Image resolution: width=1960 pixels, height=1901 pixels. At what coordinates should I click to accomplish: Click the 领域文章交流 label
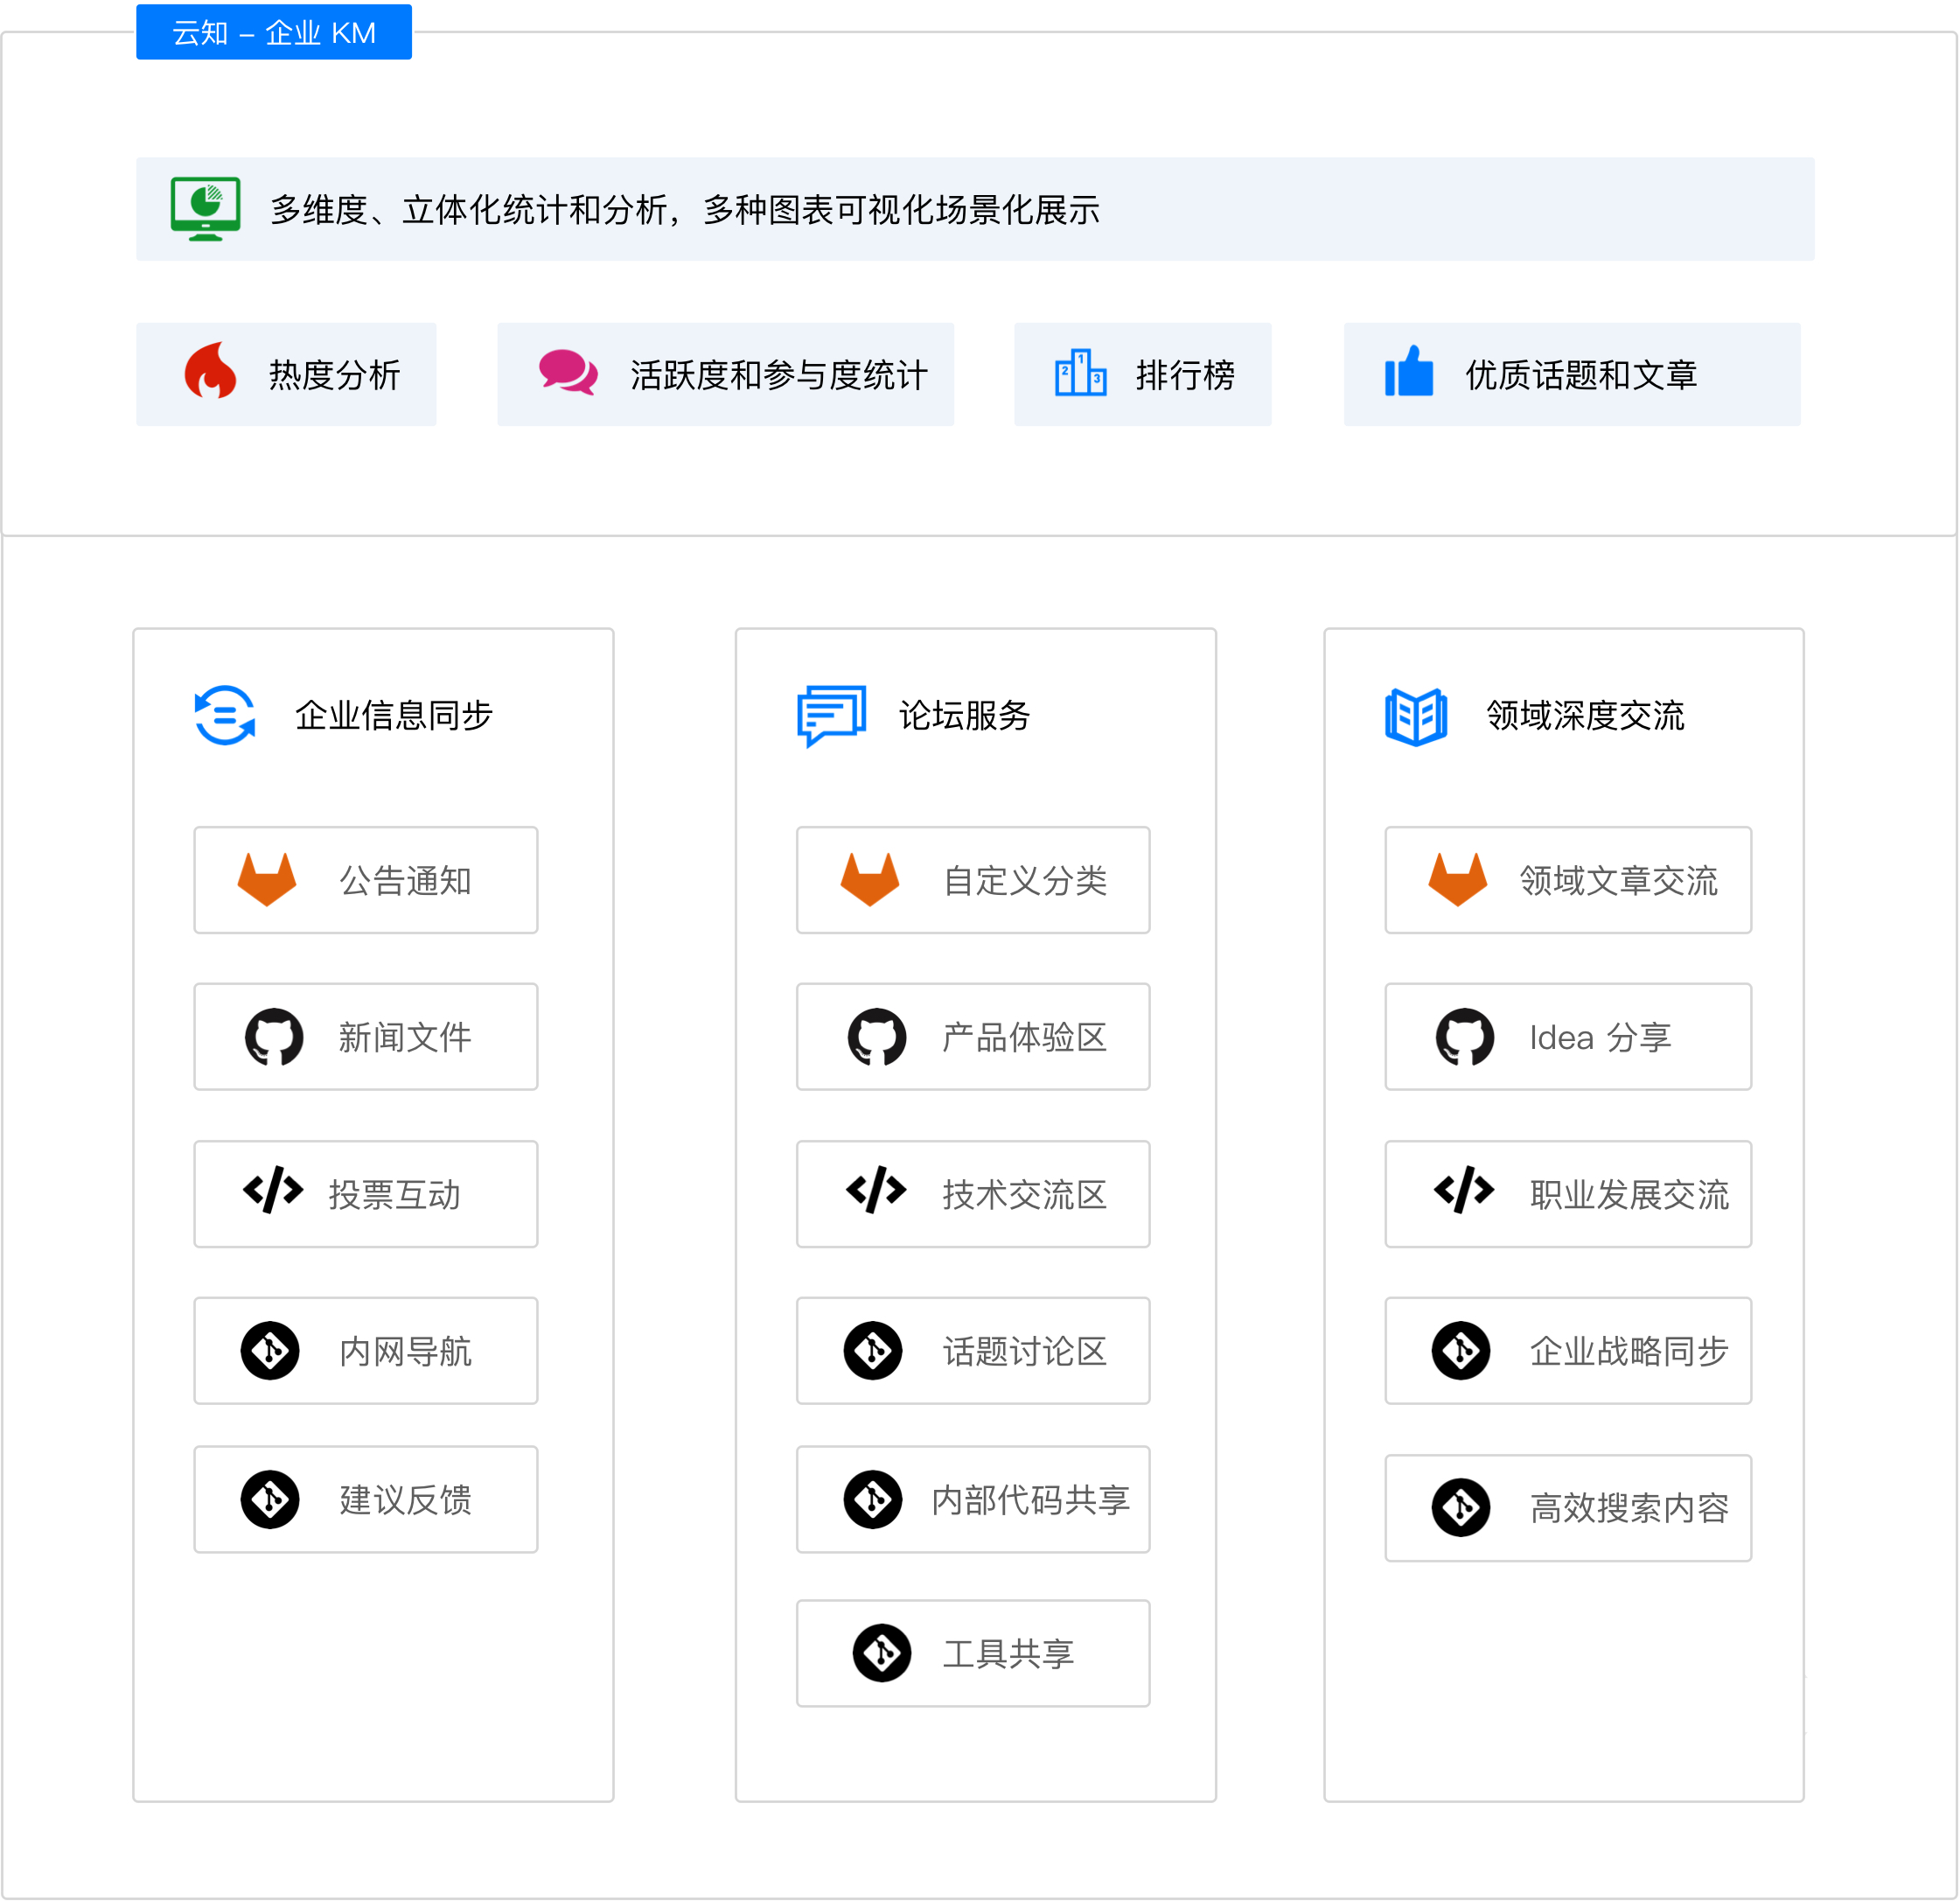click(1618, 881)
